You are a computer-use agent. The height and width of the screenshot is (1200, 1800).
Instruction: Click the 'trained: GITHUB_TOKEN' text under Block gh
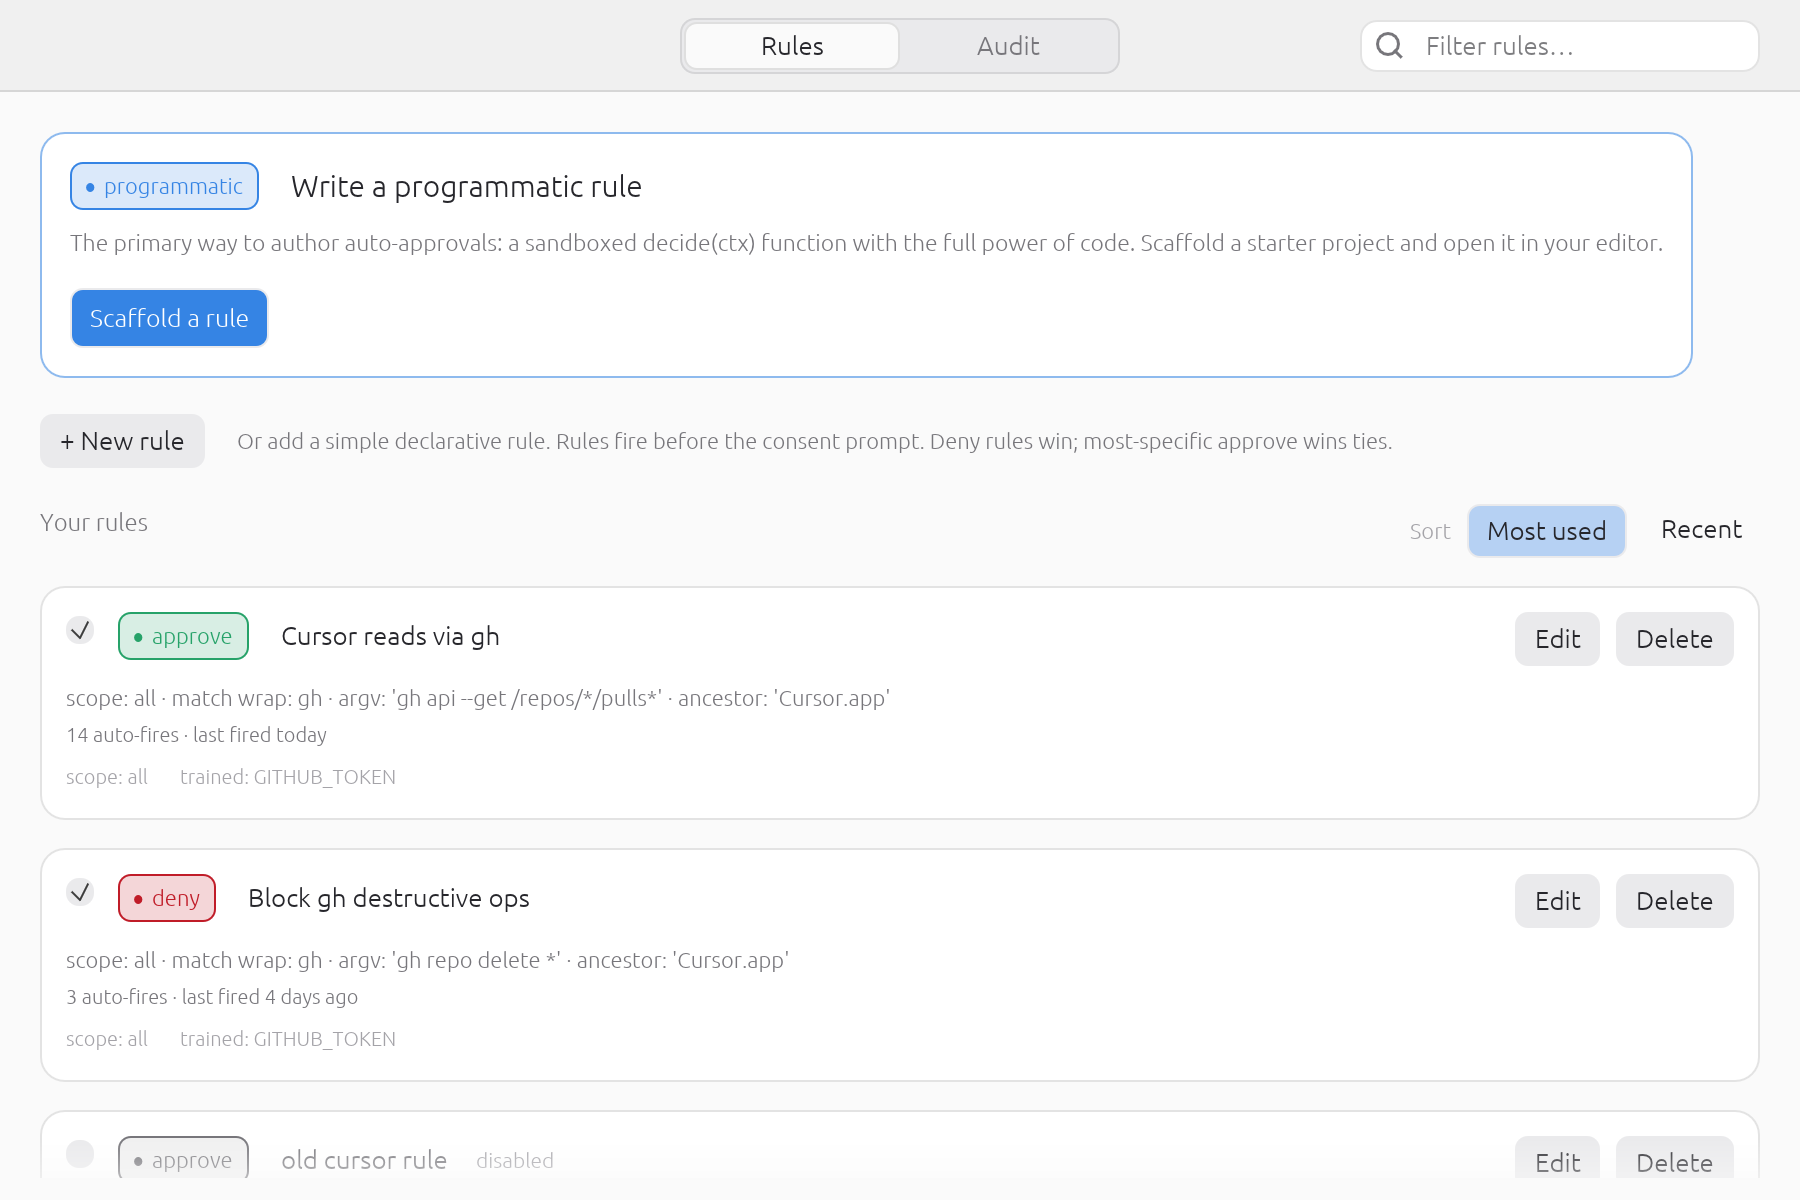[x=288, y=1039]
